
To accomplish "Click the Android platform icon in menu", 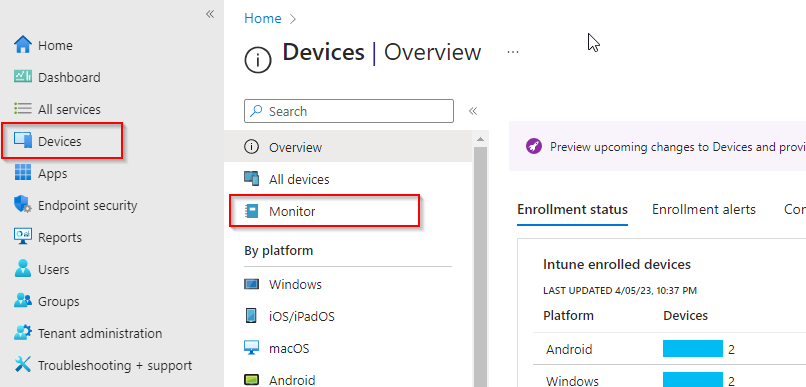I will point(251,380).
